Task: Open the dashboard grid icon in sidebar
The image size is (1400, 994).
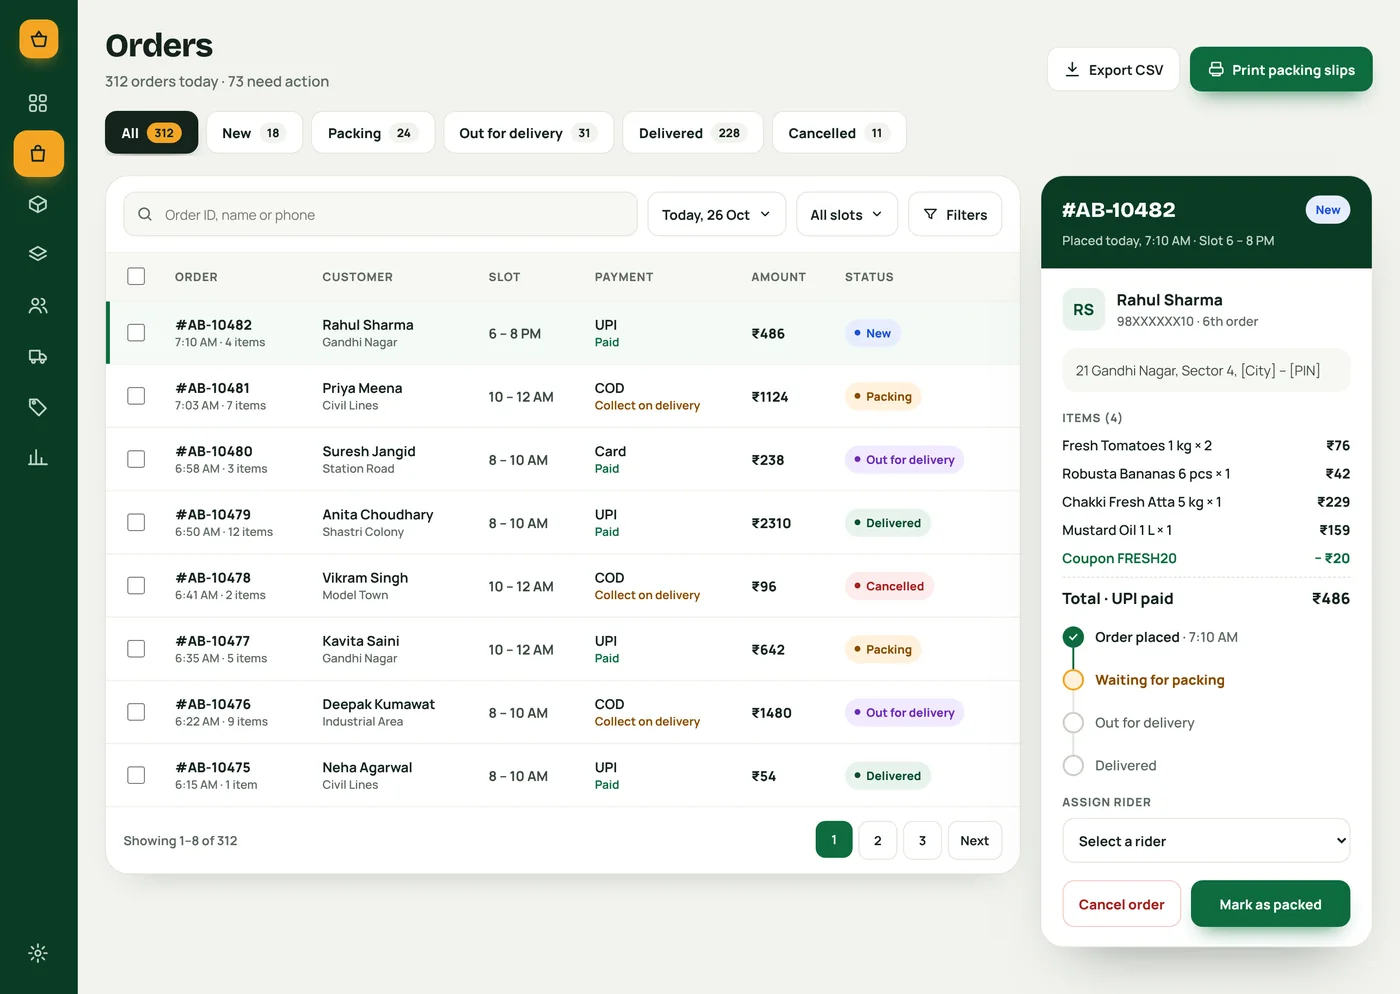Action: click(38, 103)
